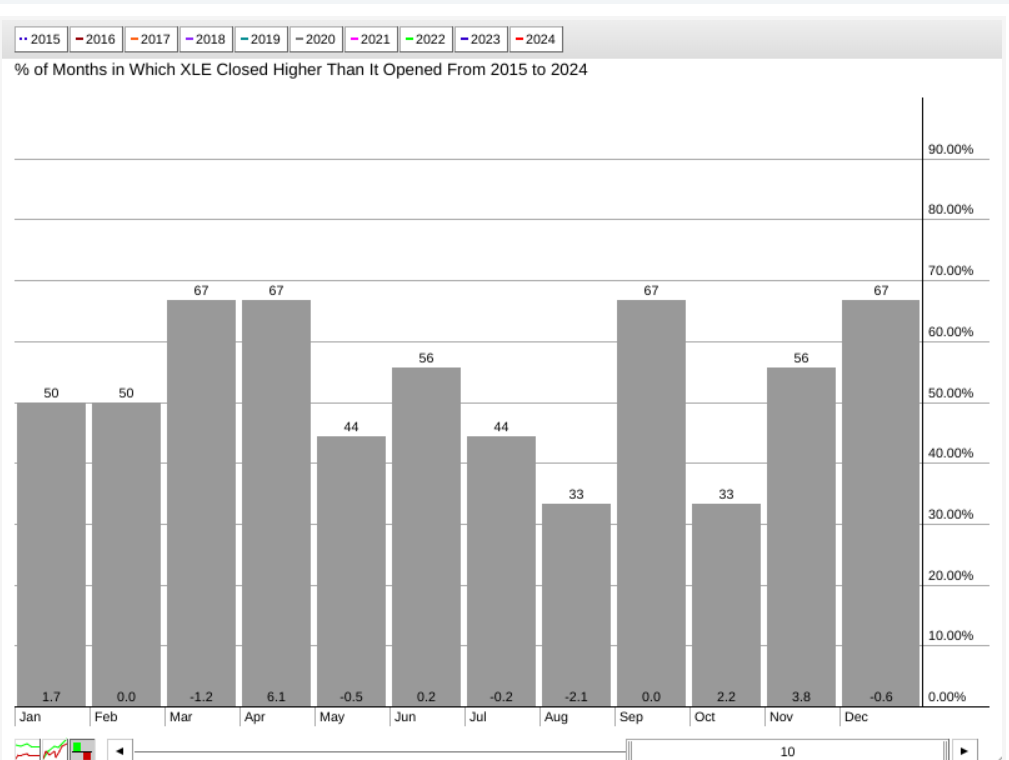Click the right arrow on year slider
1009x760 pixels.
coord(964,751)
